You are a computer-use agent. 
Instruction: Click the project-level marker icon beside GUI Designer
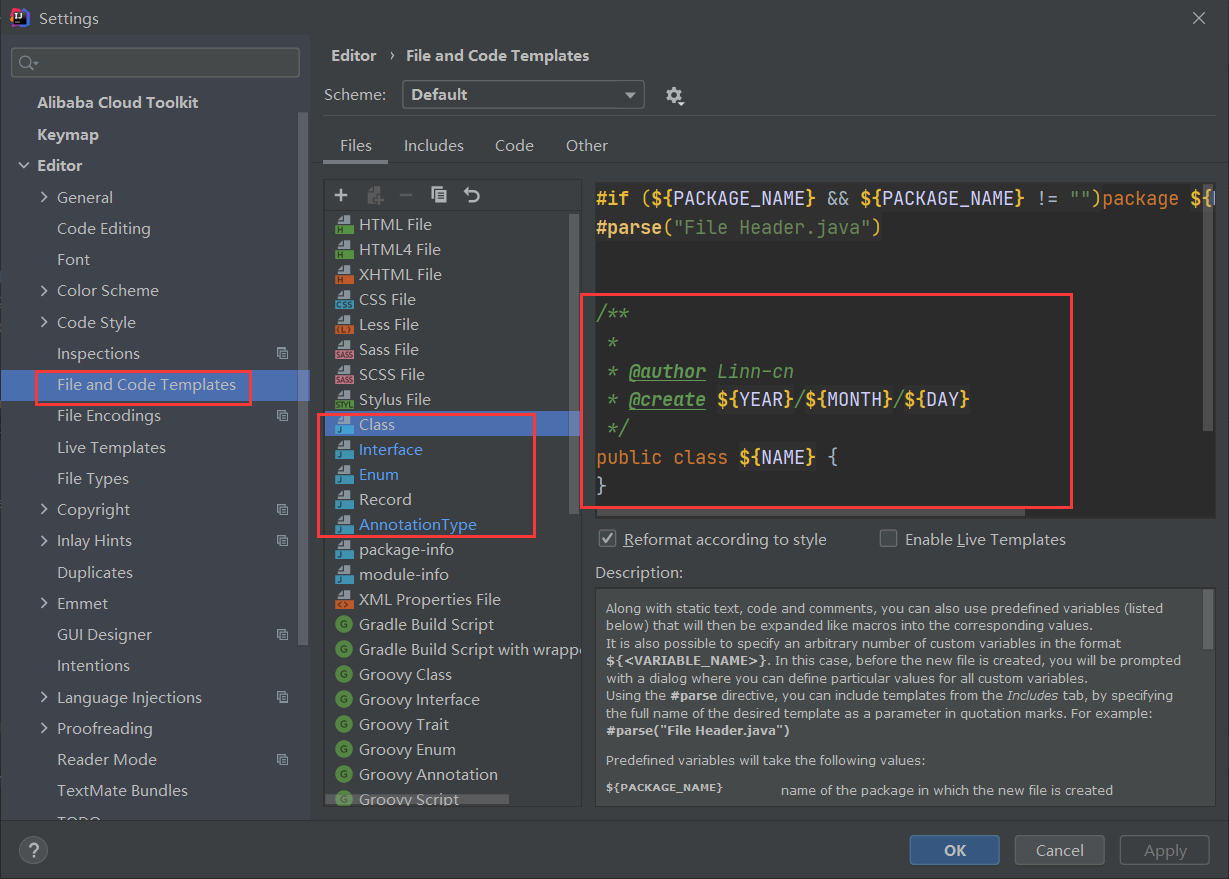(282, 634)
